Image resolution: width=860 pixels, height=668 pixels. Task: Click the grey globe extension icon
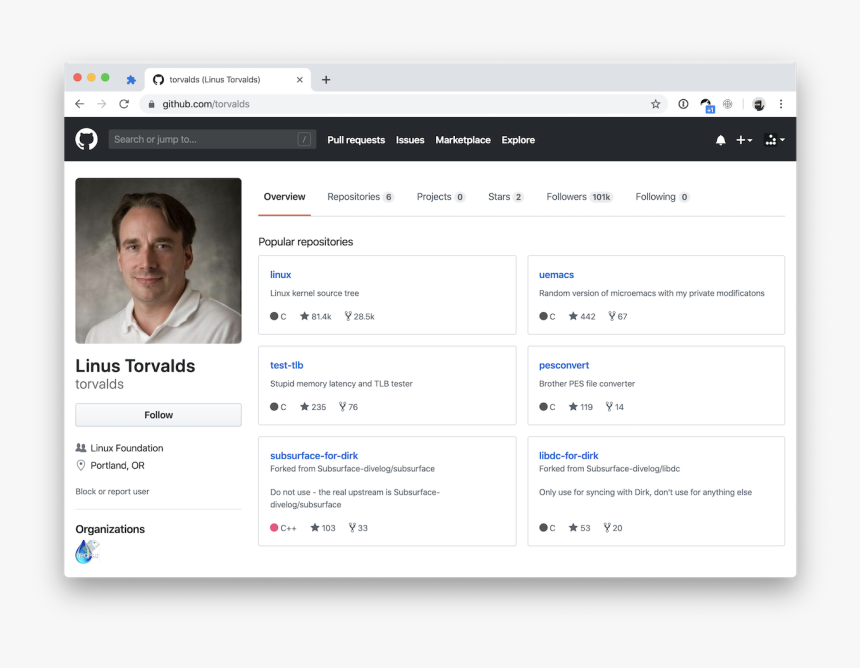coord(728,104)
